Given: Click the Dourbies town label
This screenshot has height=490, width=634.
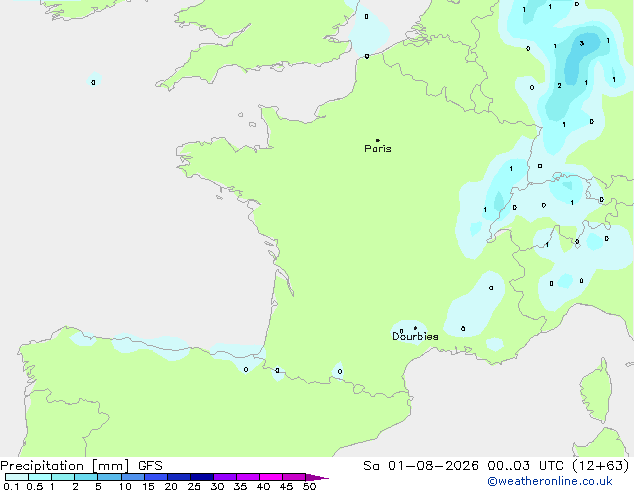Looking at the screenshot, I should click(x=415, y=336).
